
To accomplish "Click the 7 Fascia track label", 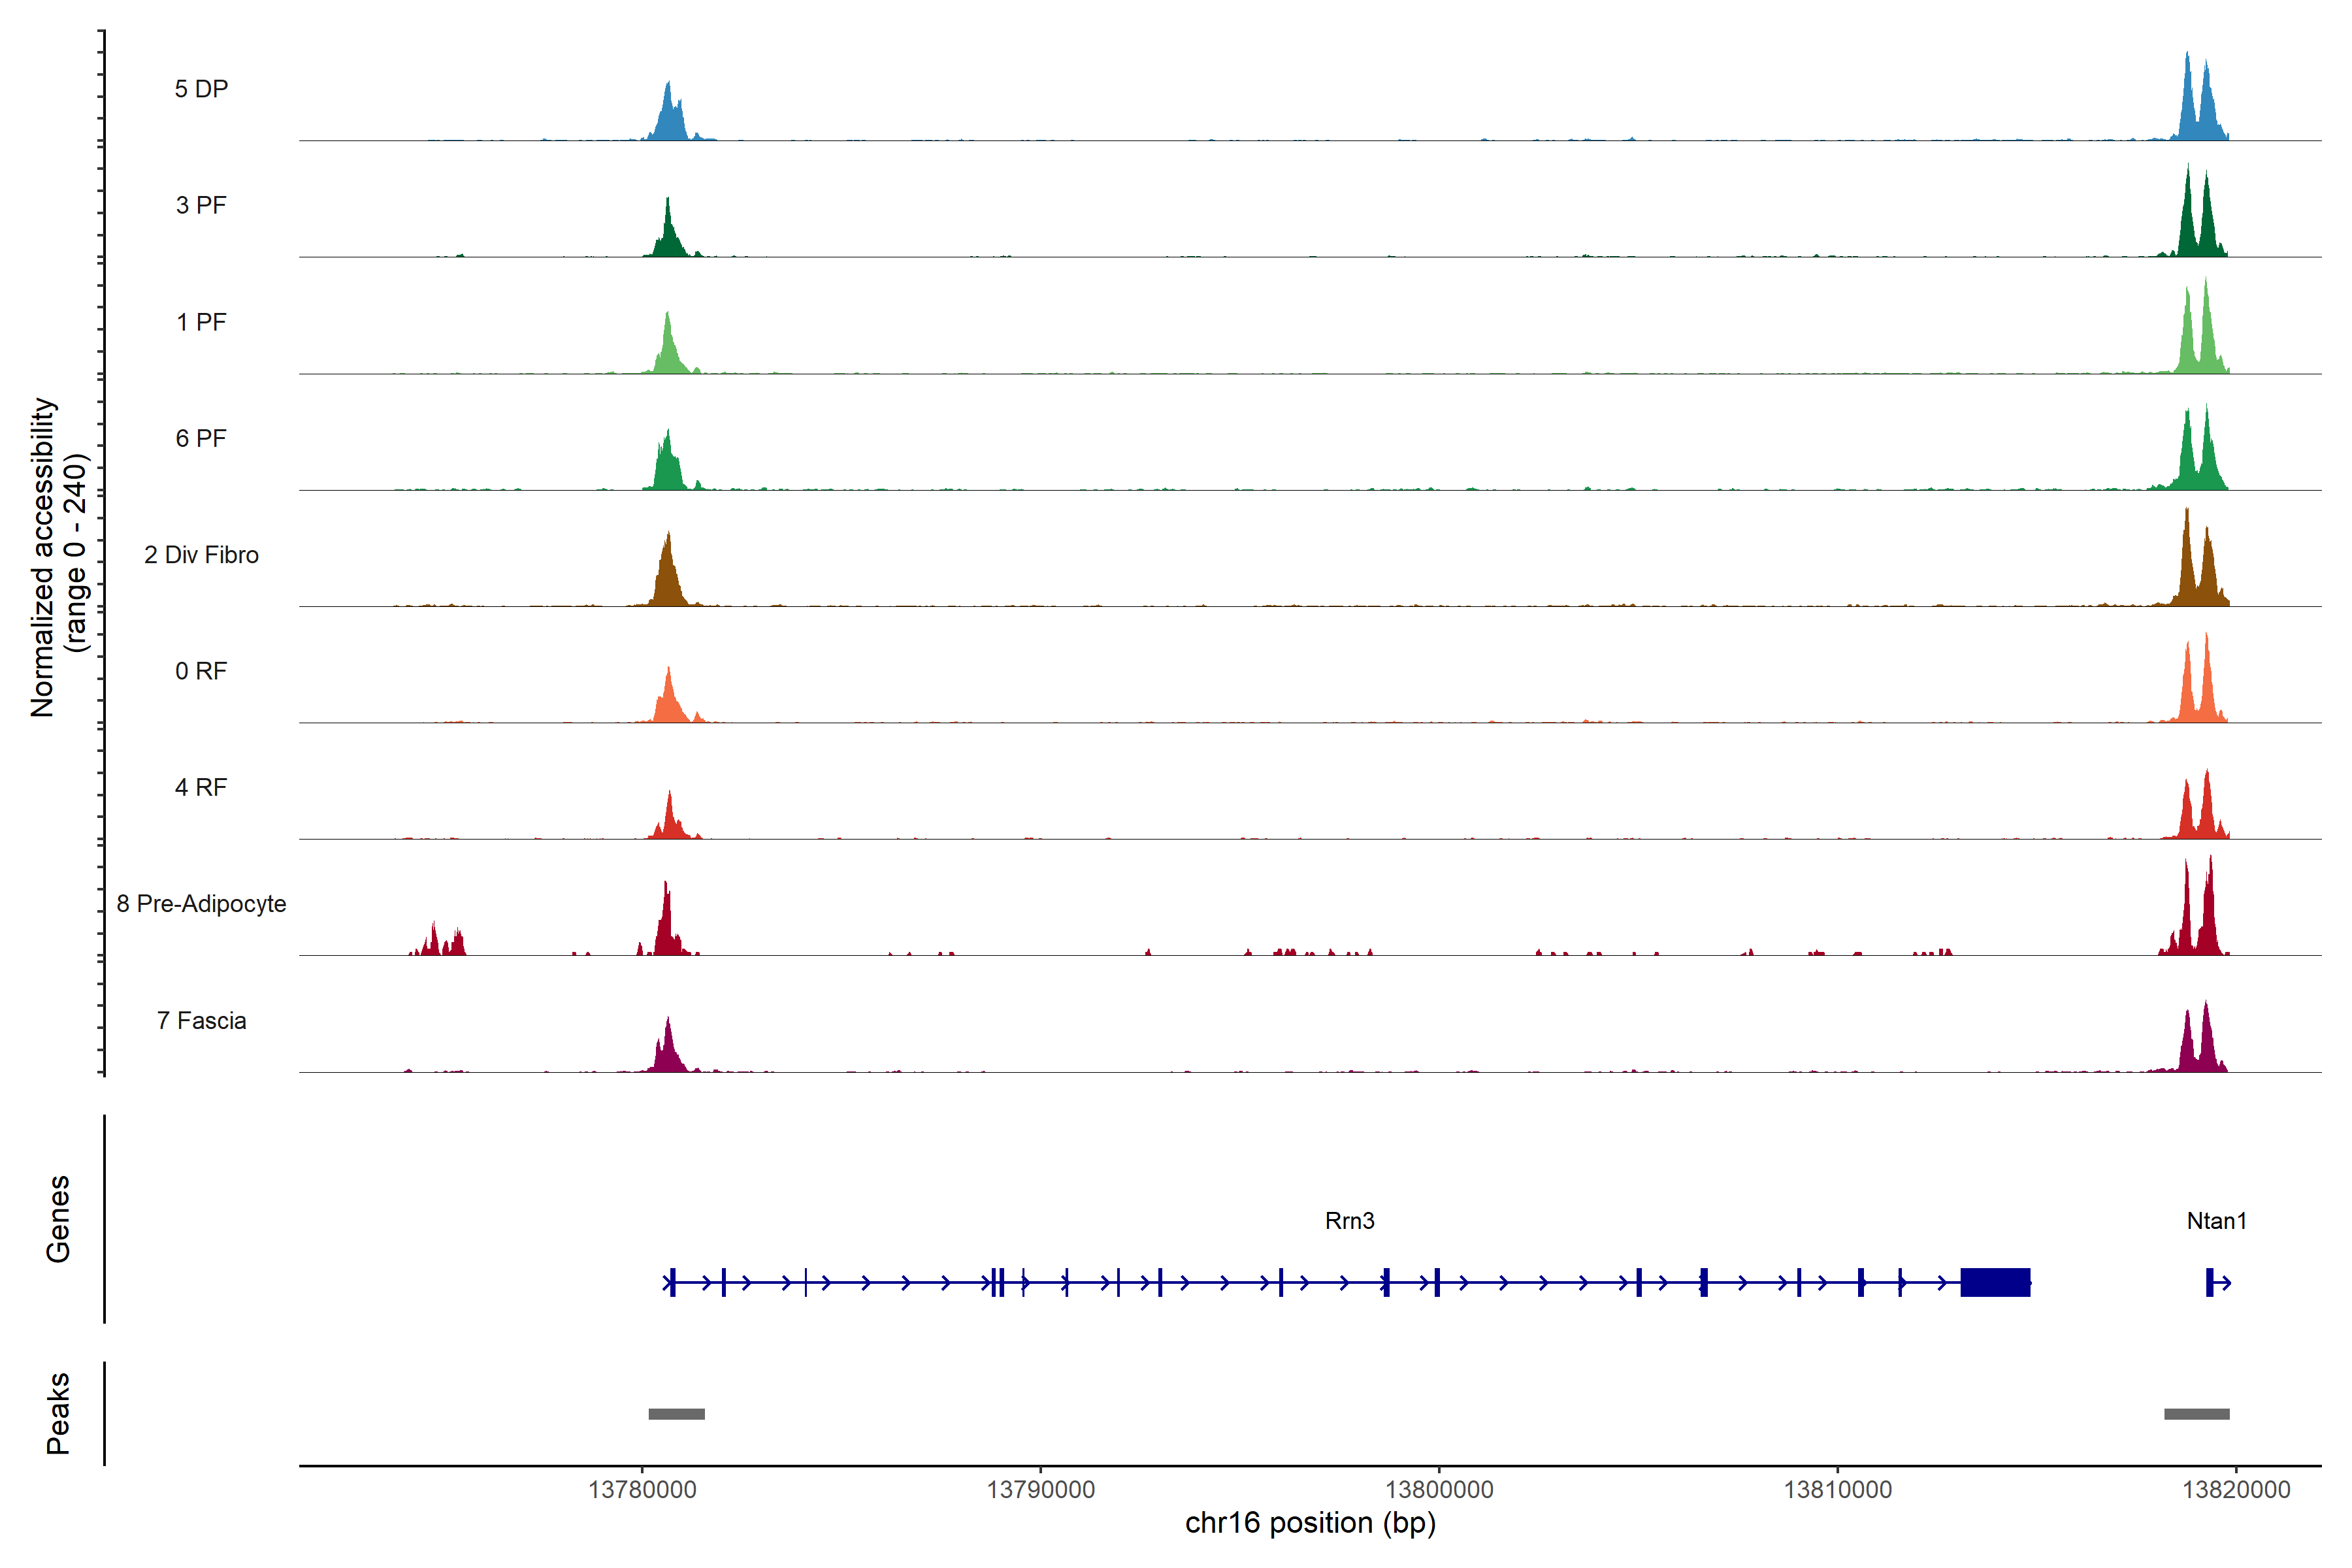I will pyautogui.click(x=201, y=1020).
